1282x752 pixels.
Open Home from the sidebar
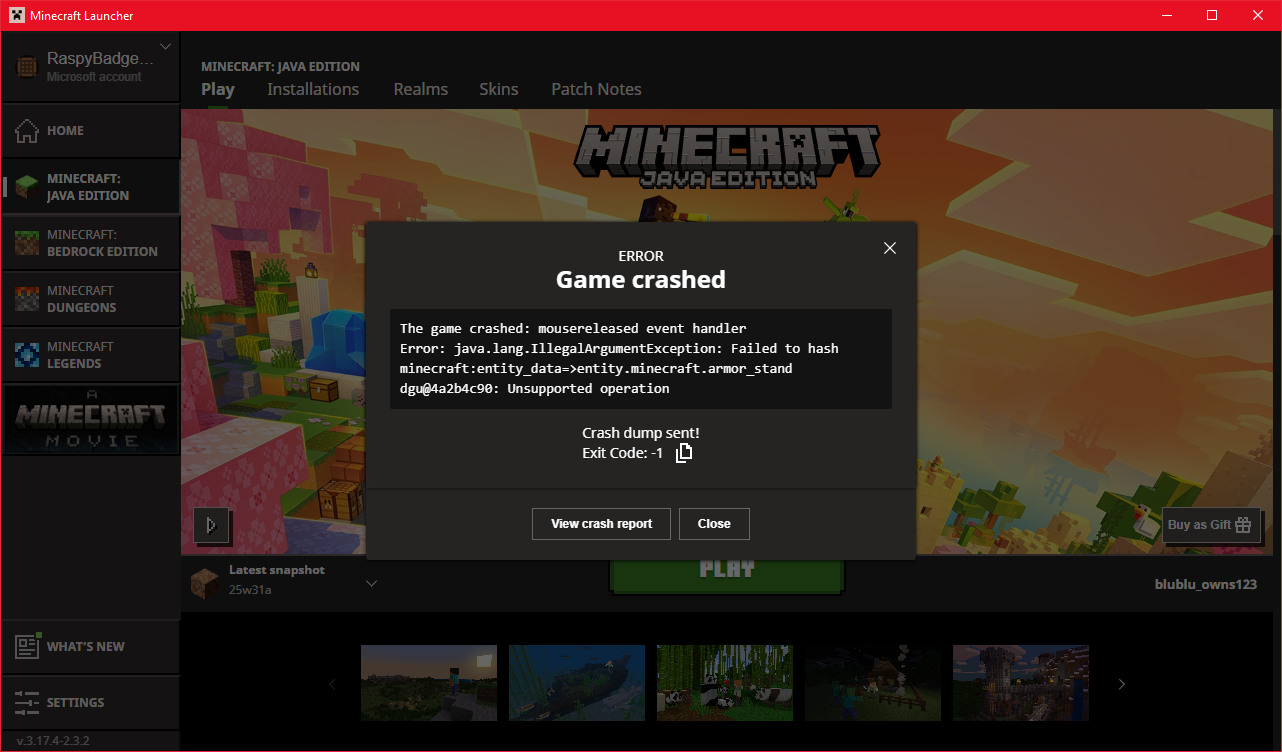(90, 131)
